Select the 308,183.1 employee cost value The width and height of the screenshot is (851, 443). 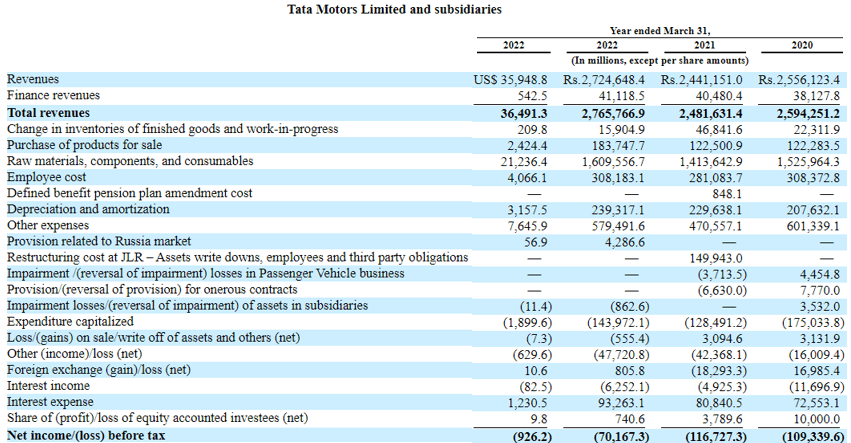pyautogui.click(x=618, y=178)
